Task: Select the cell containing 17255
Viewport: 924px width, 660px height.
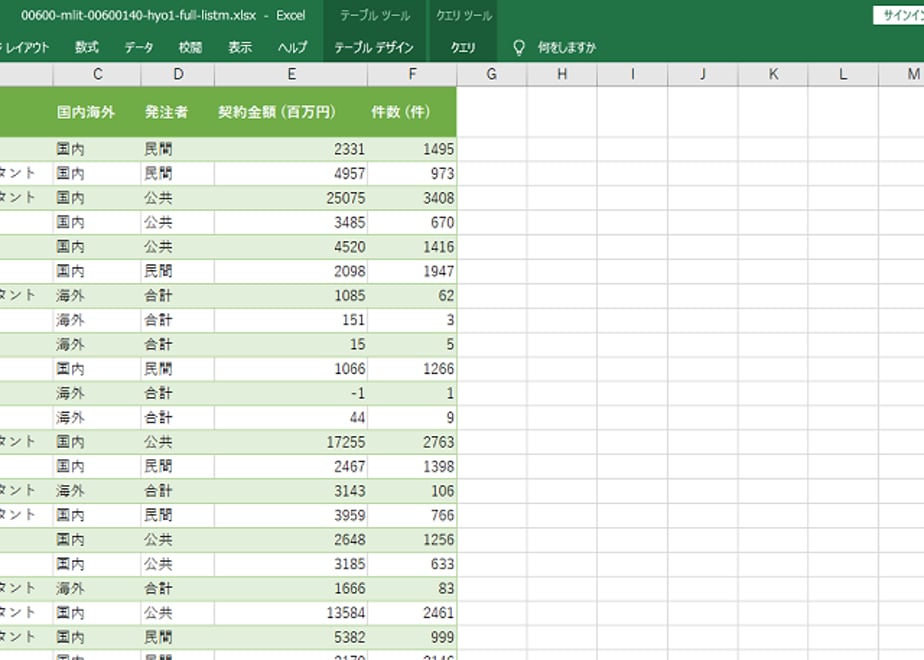Action: point(291,442)
